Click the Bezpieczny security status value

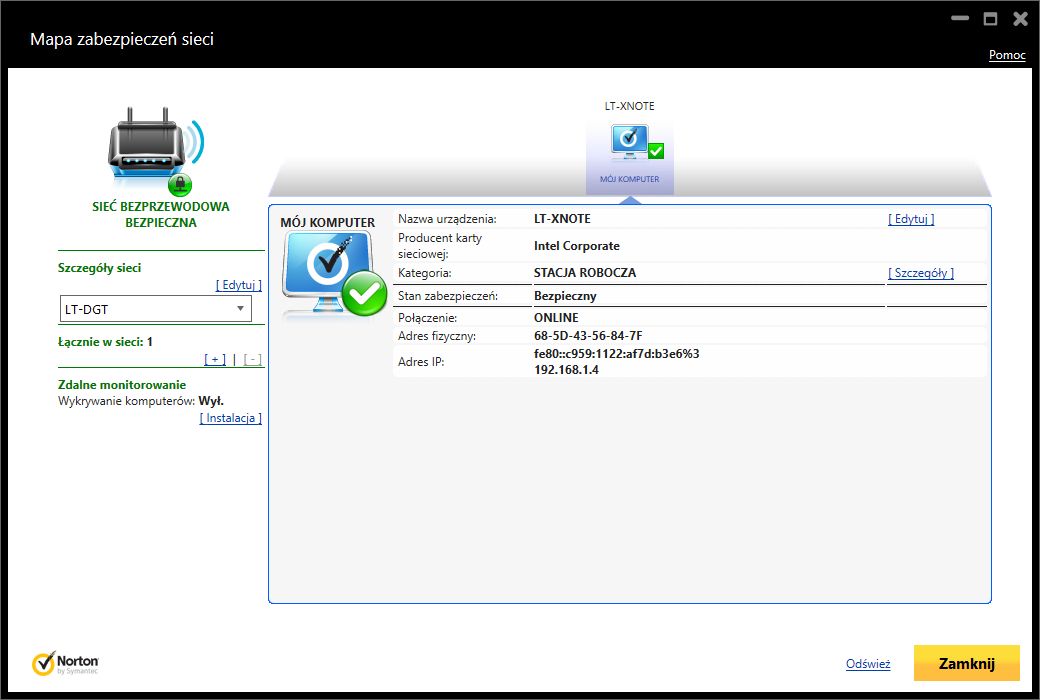click(565, 296)
